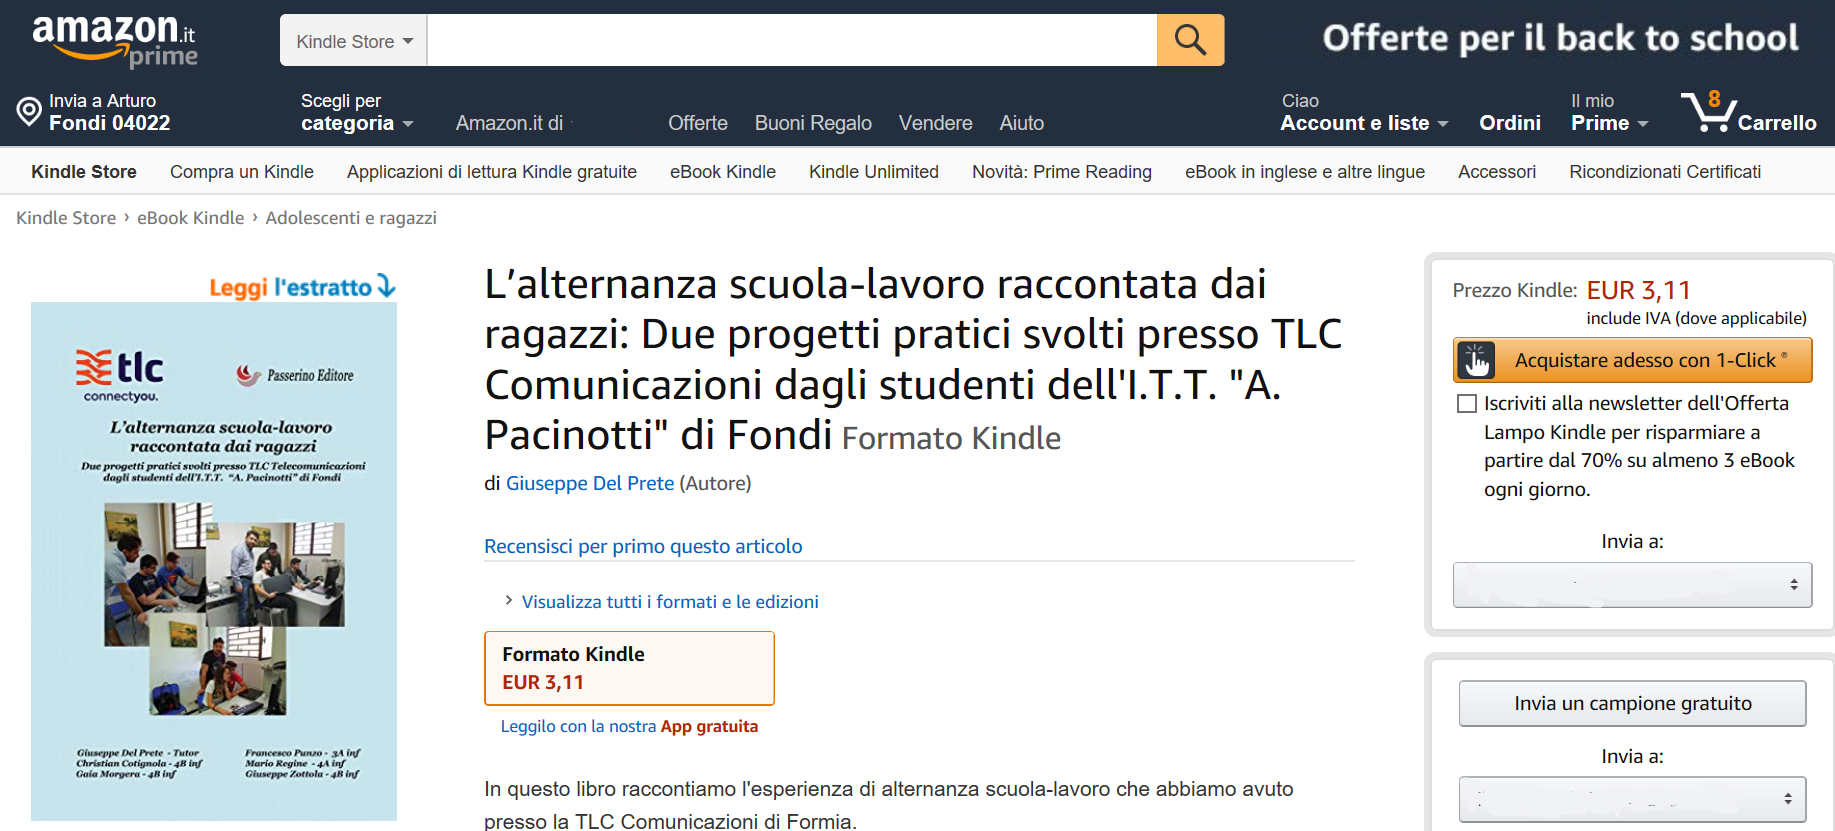Click Recensisci per primo questo articolo
This screenshot has height=831, width=1835.
point(642,547)
